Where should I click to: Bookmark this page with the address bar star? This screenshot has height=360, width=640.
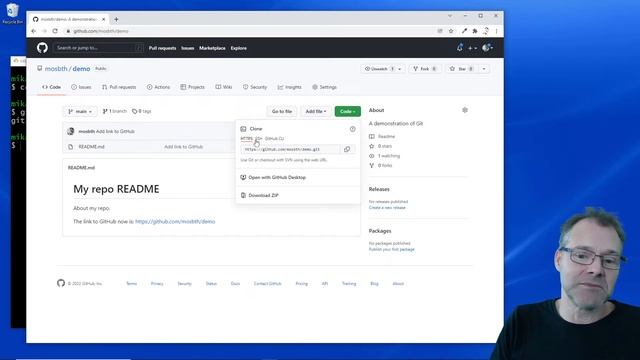[x=451, y=31]
